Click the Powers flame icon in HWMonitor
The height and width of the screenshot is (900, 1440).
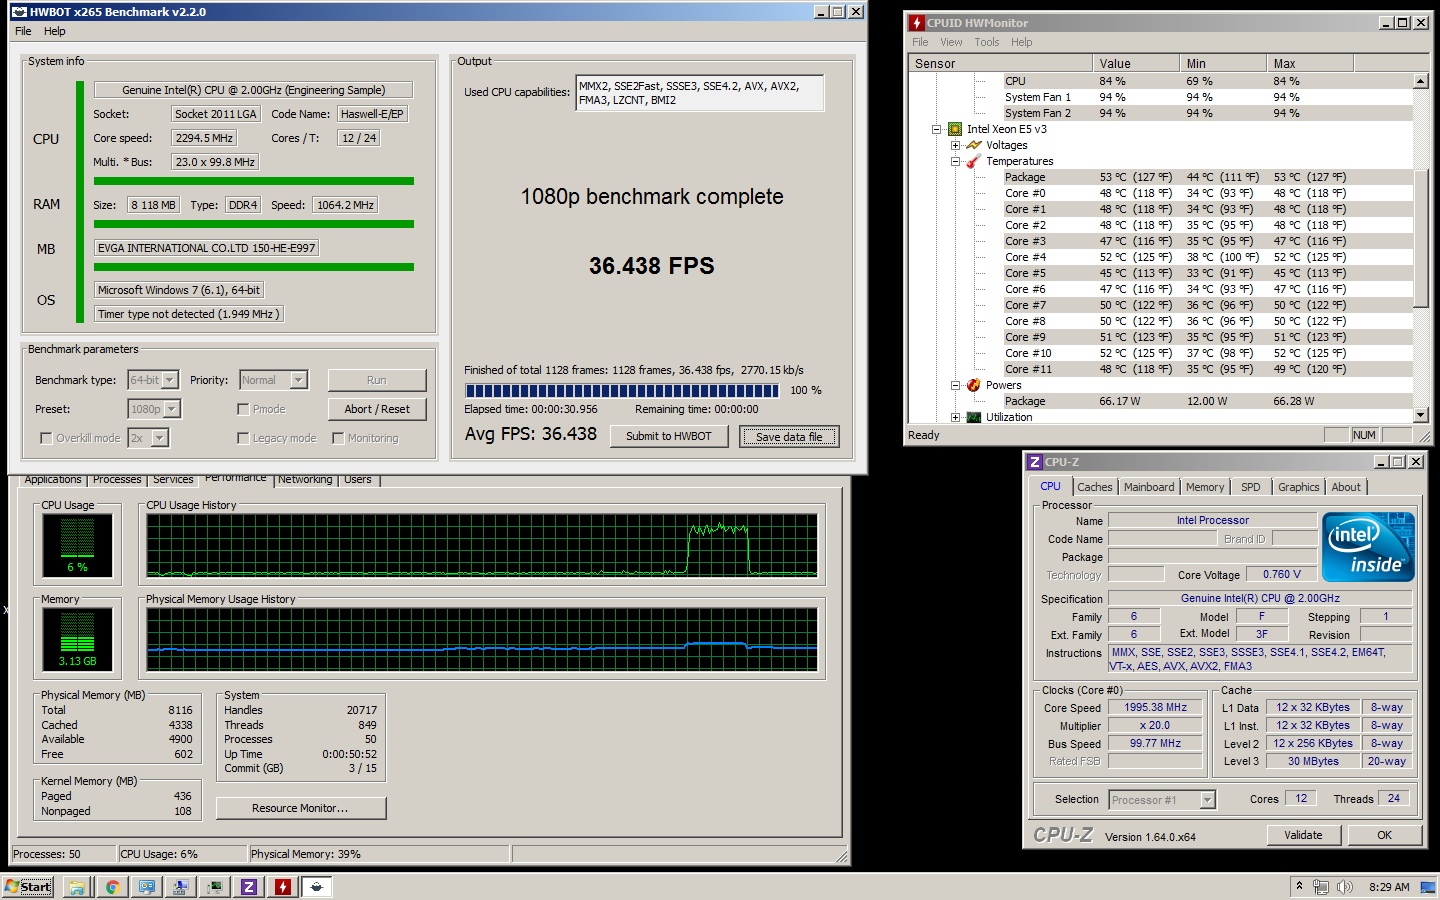click(973, 385)
